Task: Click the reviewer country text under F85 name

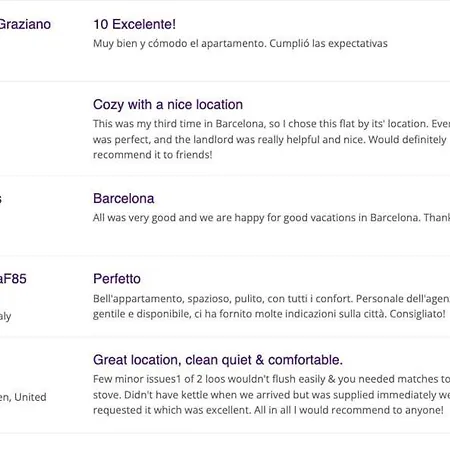Action: (x=6, y=316)
